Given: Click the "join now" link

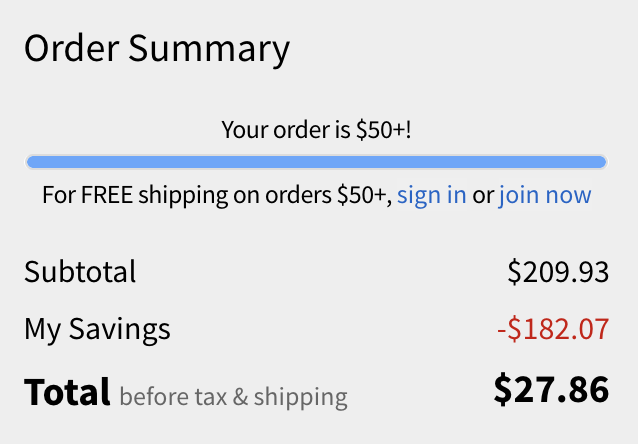Looking at the screenshot, I should (x=545, y=195).
